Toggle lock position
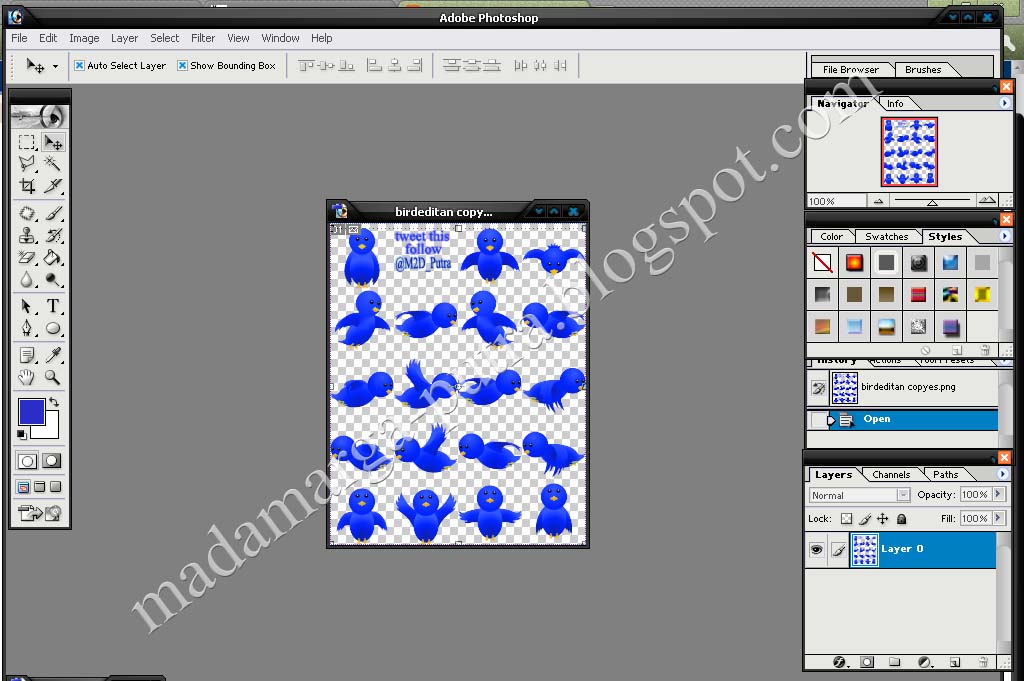The height and width of the screenshot is (681, 1024). coord(882,519)
